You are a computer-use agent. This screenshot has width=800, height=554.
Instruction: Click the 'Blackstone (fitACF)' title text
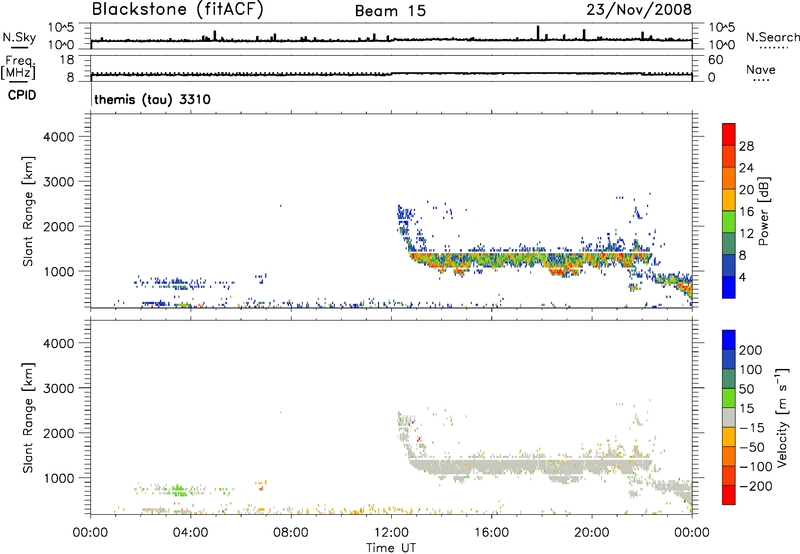point(178,9)
